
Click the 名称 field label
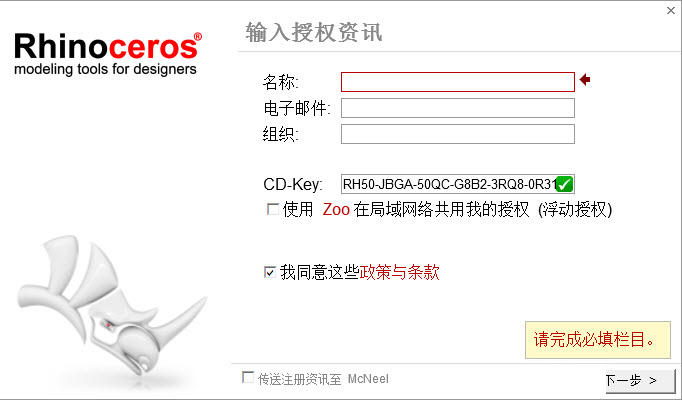coord(281,82)
